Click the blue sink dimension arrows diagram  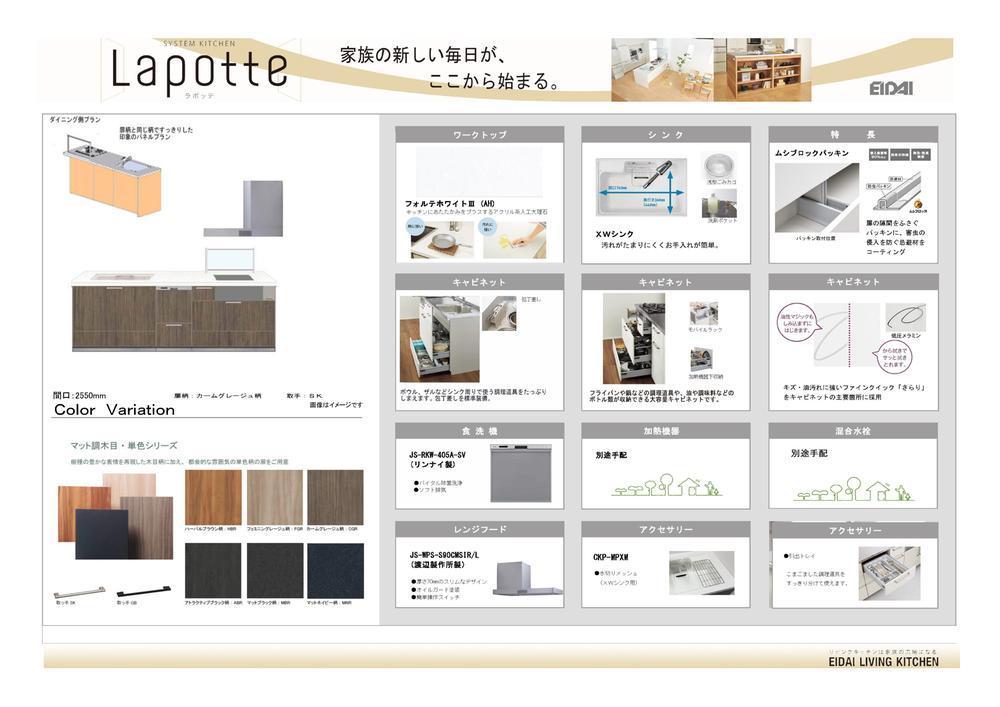pyautogui.click(x=641, y=189)
